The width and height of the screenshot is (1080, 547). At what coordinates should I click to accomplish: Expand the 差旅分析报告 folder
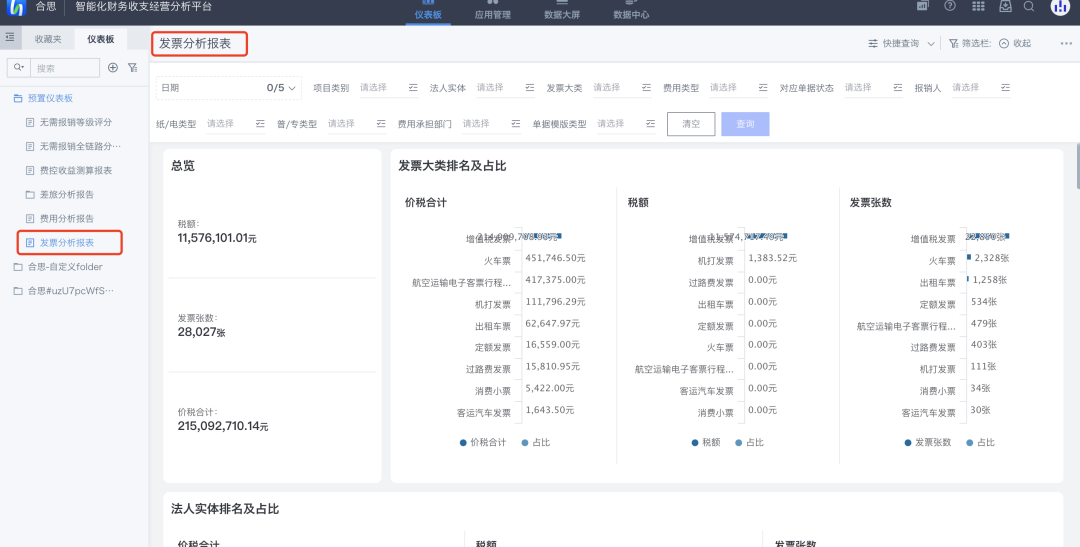[x=59, y=194]
